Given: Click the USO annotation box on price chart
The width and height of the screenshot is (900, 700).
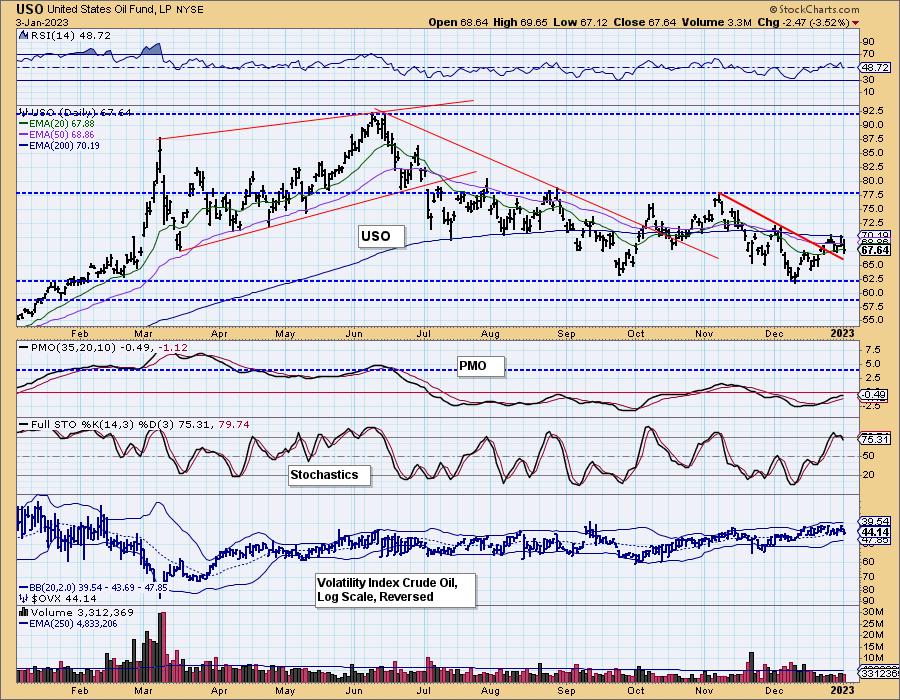Looking at the screenshot, I should tap(381, 236).
